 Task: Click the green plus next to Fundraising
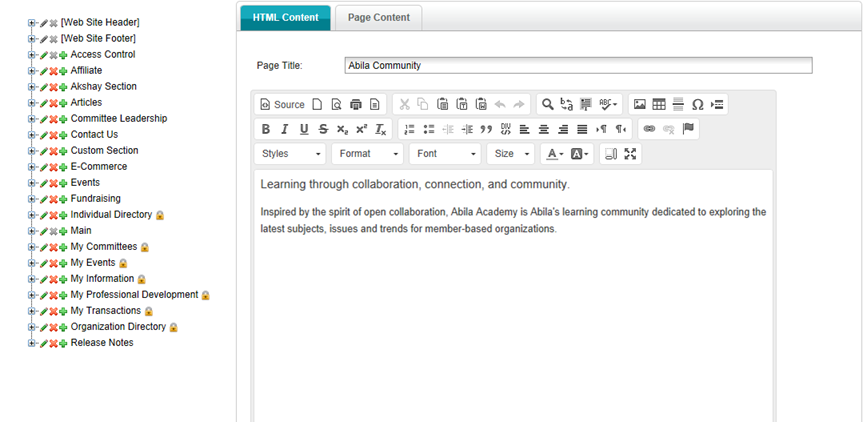(x=63, y=199)
